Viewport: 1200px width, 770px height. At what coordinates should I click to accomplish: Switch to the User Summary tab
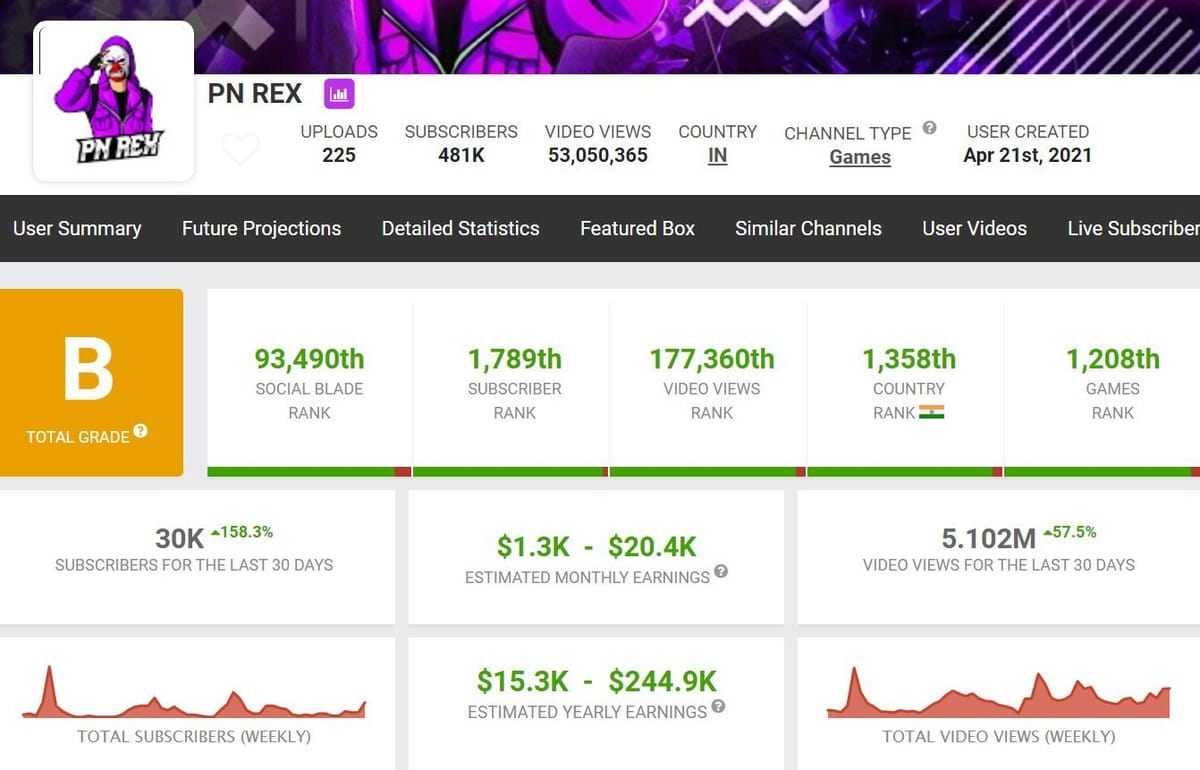pyautogui.click(x=78, y=228)
